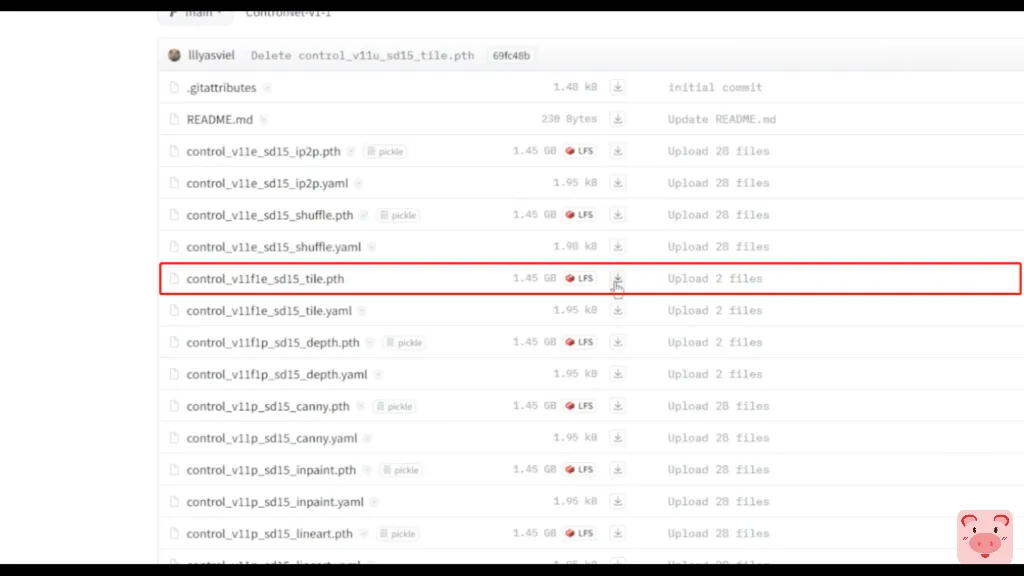Image resolution: width=1024 pixels, height=576 pixels.
Task: Click LFS badge on shuffle.pth row
Action: coord(579,215)
